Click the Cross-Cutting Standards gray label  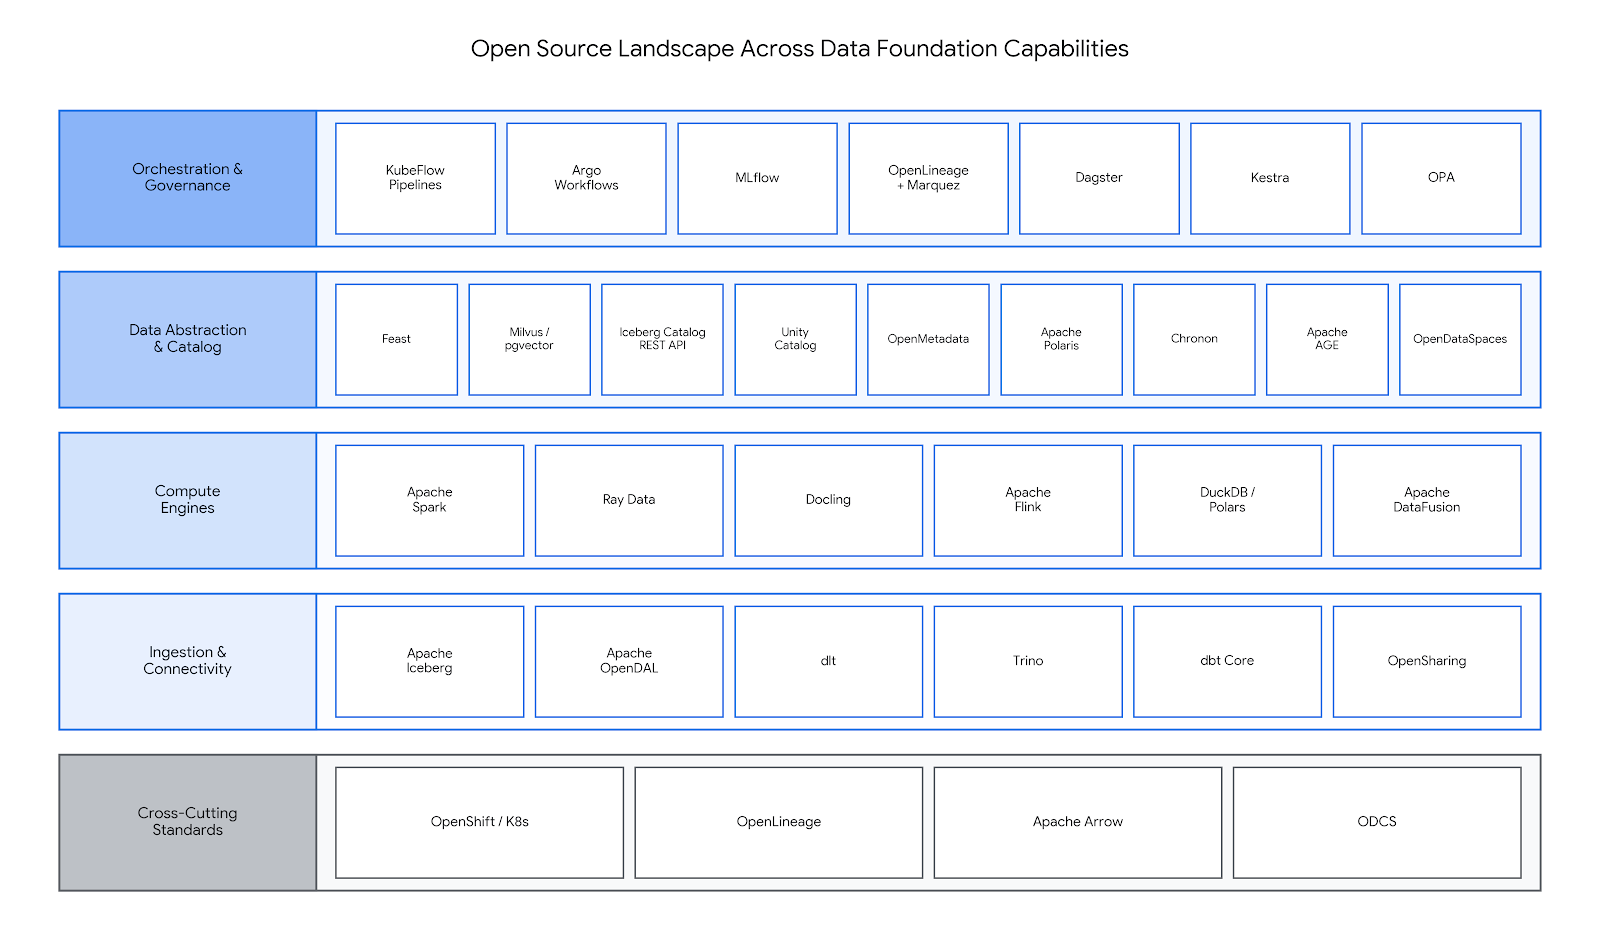click(x=188, y=822)
